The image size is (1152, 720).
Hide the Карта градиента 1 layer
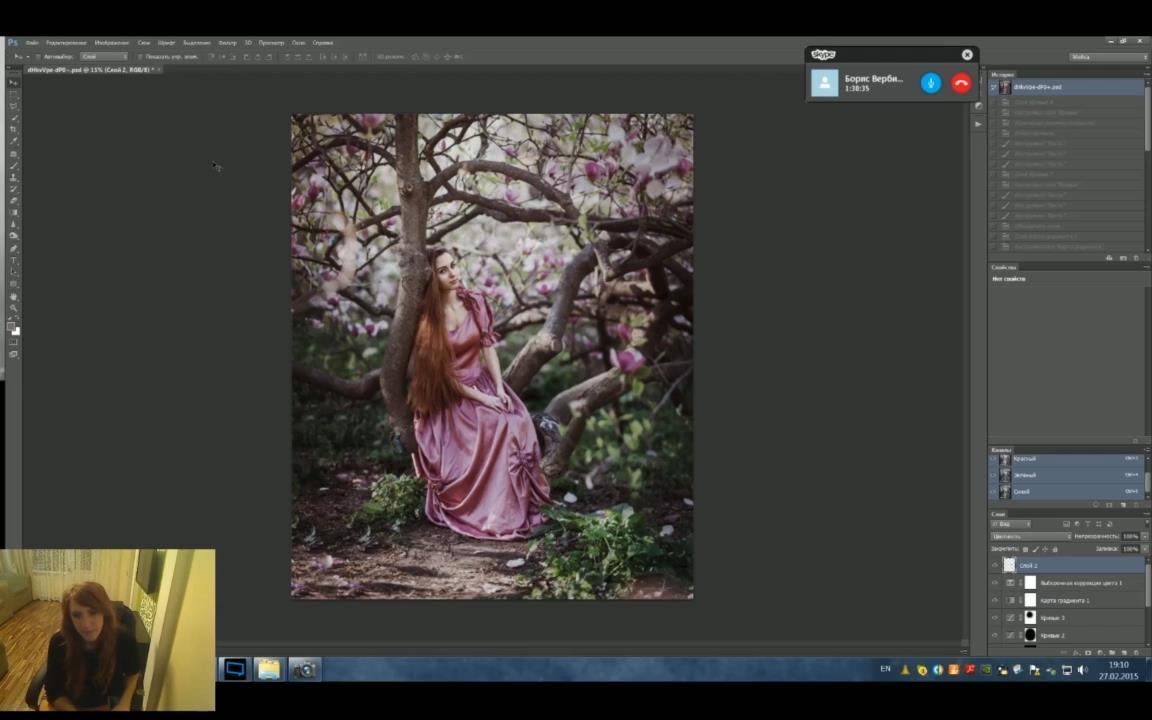point(995,600)
